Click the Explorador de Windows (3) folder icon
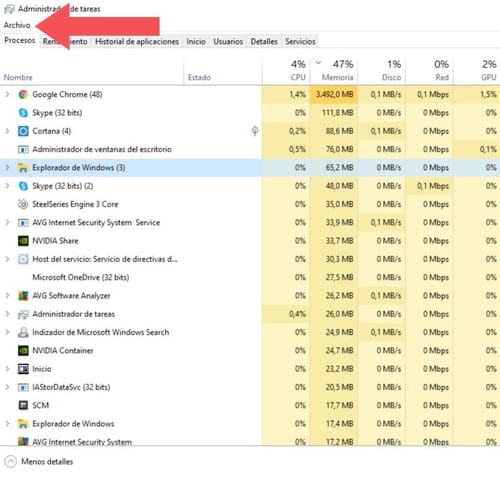 23,168
